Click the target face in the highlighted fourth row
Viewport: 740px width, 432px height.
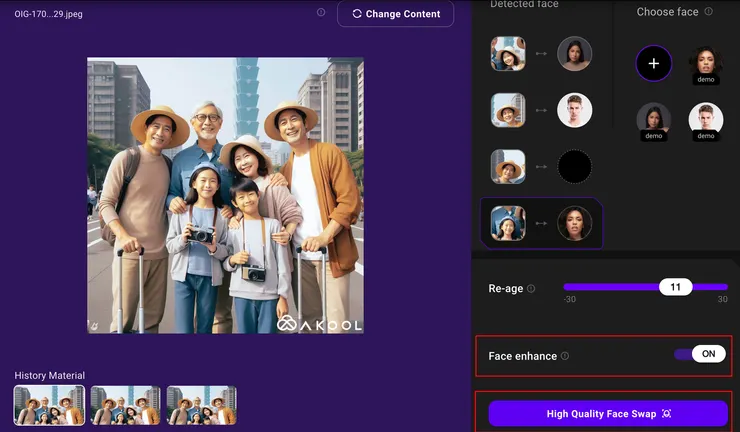574,223
